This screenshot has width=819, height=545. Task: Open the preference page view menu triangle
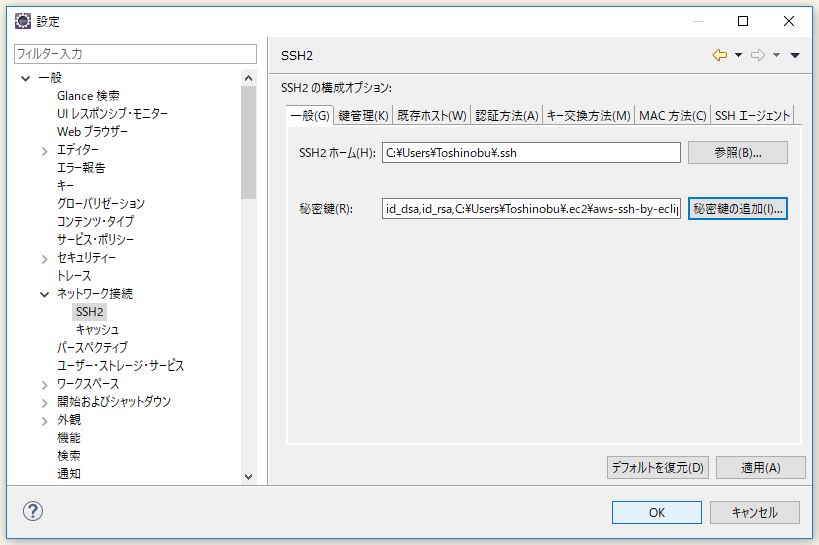[x=795, y=55]
